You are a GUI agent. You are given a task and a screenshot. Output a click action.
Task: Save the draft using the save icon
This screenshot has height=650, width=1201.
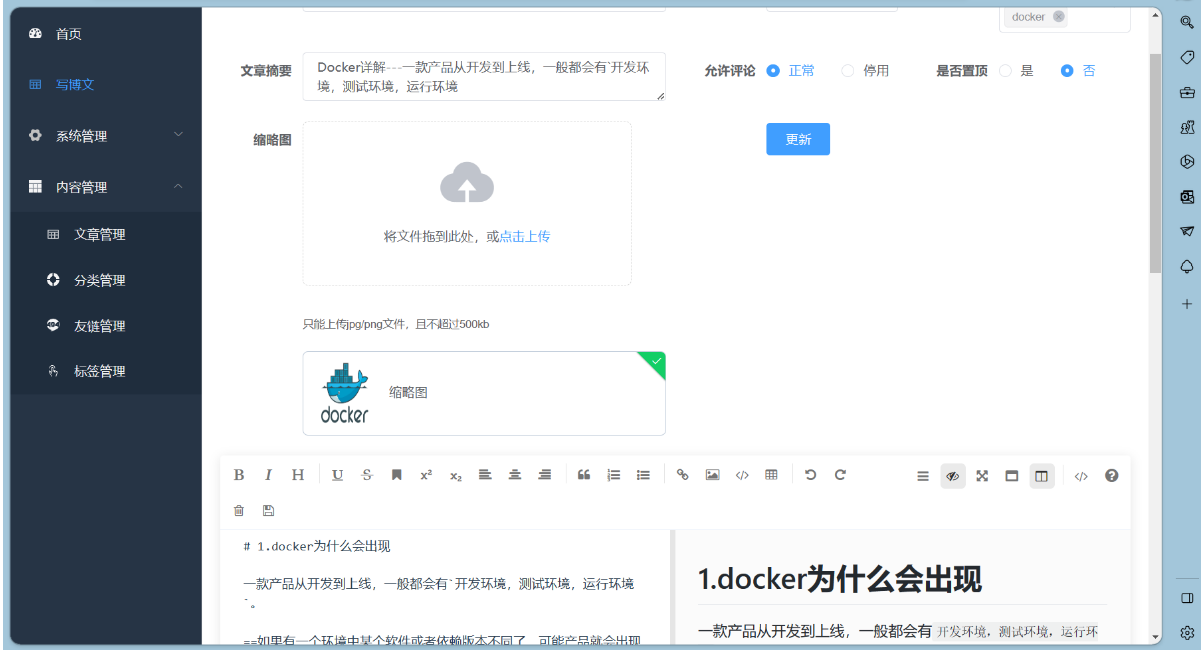pyautogui.click(x=268, y=510)
